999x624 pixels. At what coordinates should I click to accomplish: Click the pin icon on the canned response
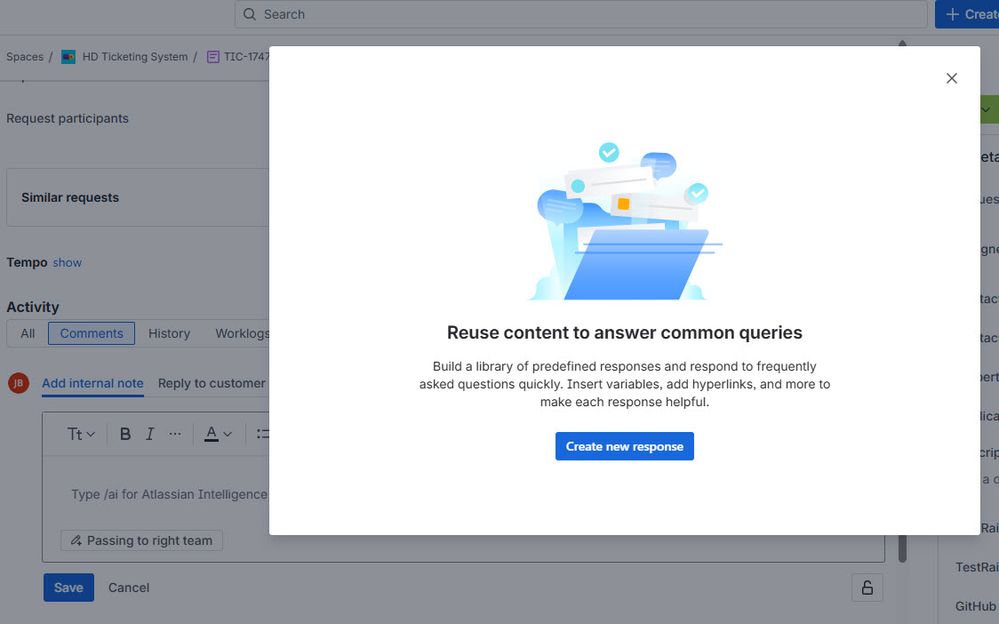coord(74,540)
